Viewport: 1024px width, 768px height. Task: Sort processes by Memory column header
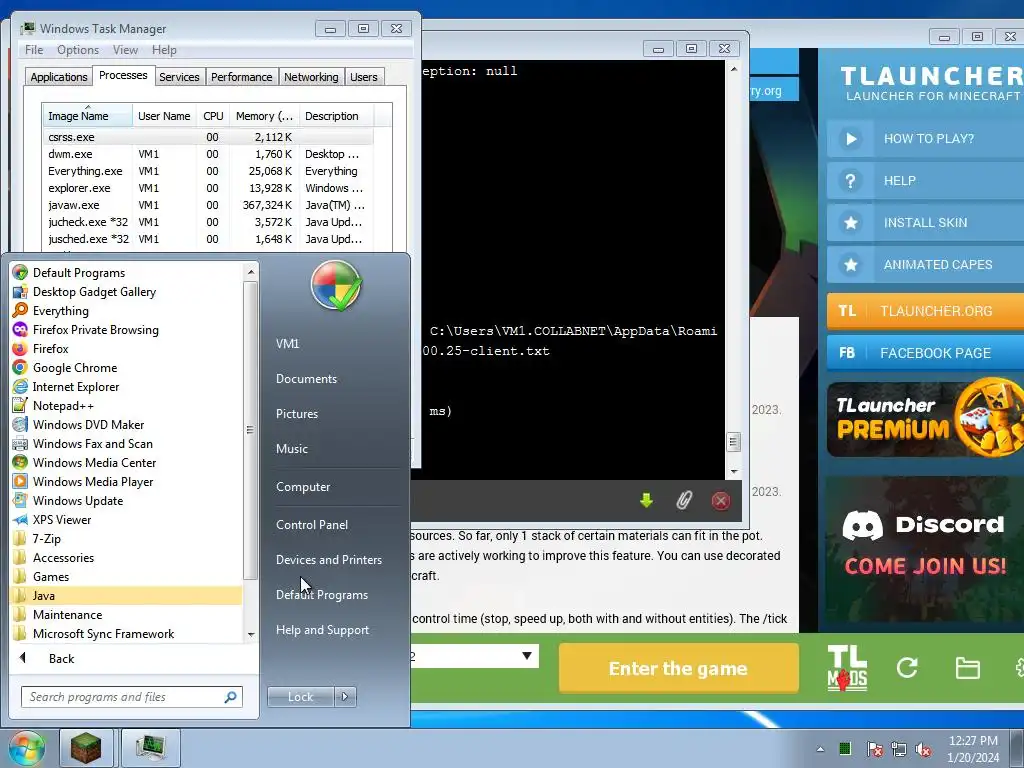point(264,116)
